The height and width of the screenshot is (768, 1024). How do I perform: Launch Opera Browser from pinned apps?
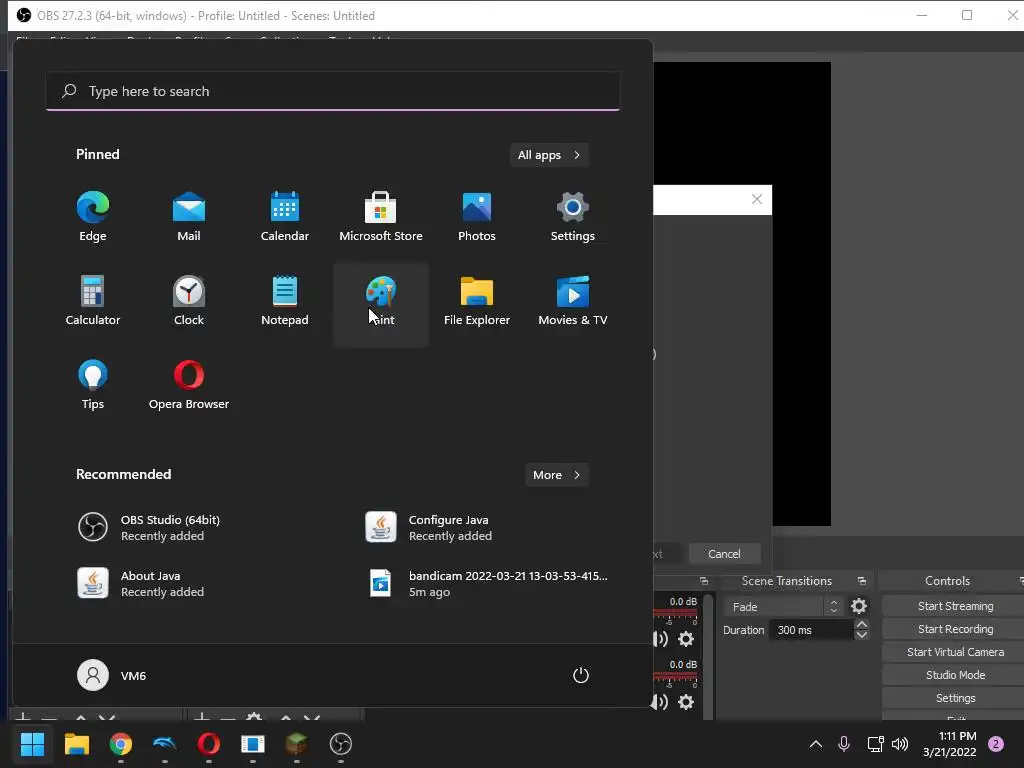coord(189,385)
